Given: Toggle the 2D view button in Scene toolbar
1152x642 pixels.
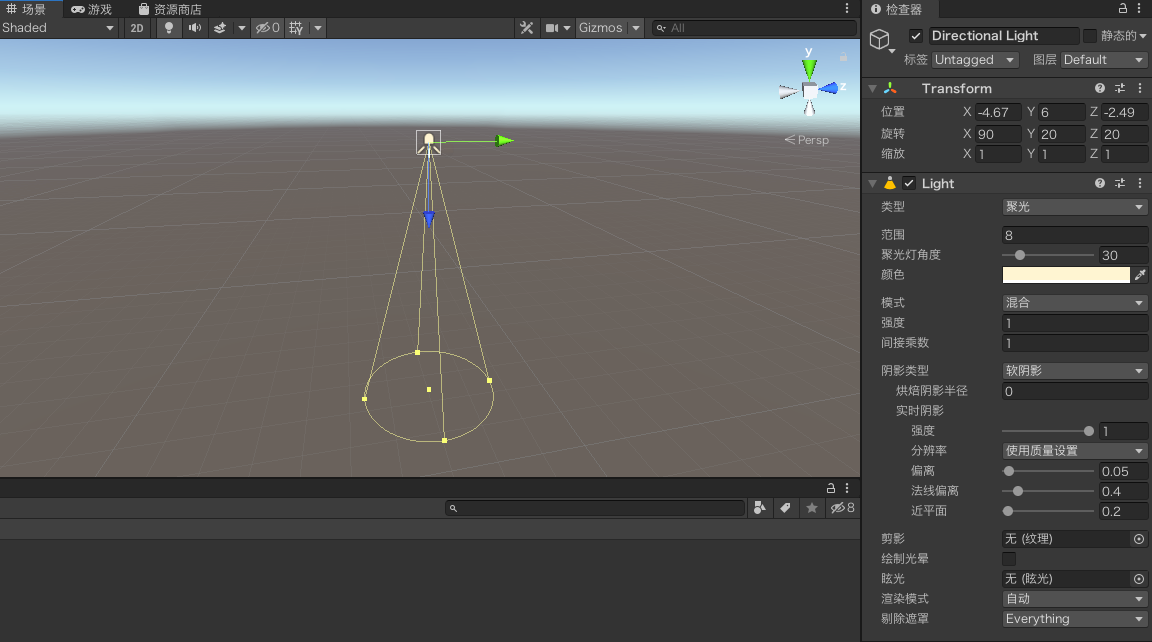Looking at the screenshot, I should click(136, 27).
